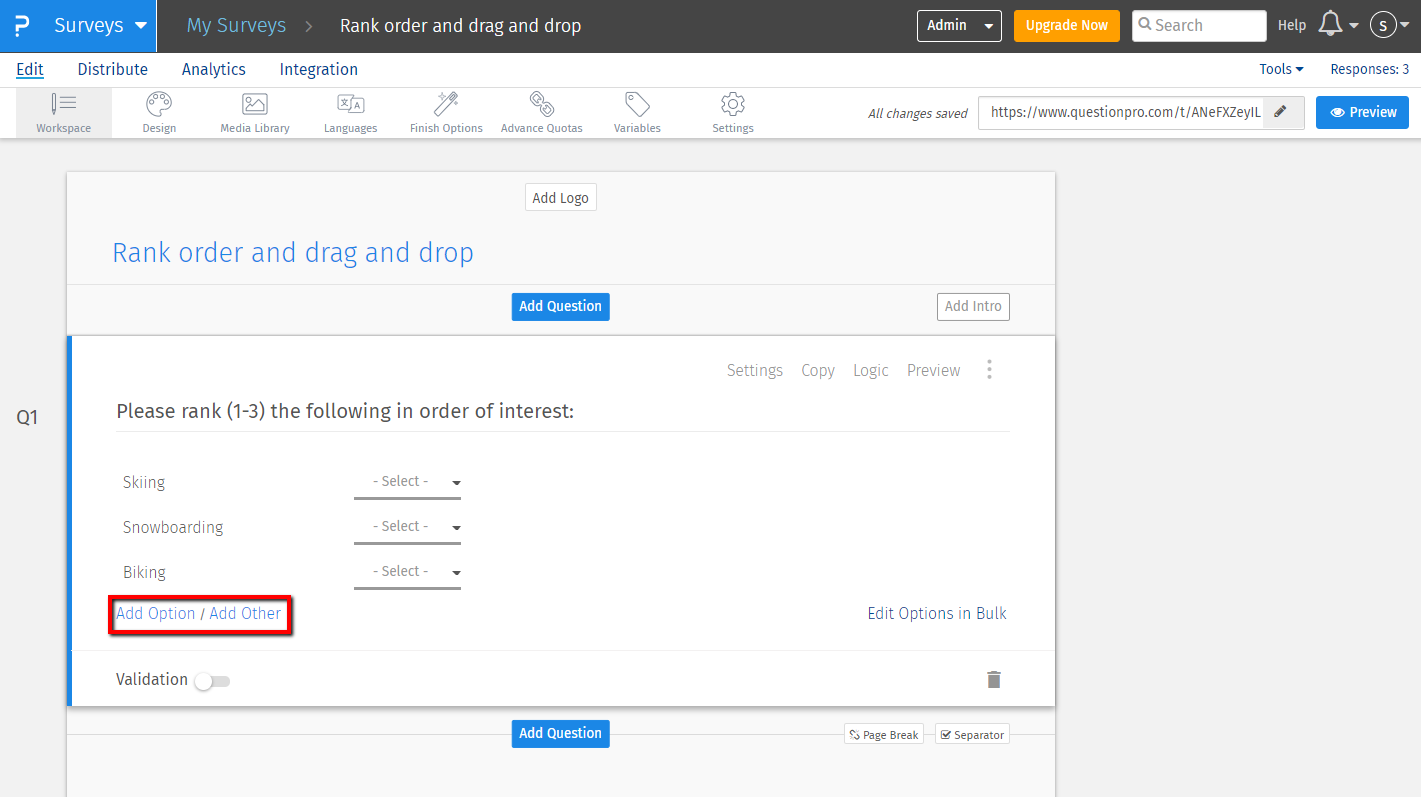The height and width of the screenshot is (797, 1421).
Task: Open the notifications bell
Action: tap(1330, 25)
